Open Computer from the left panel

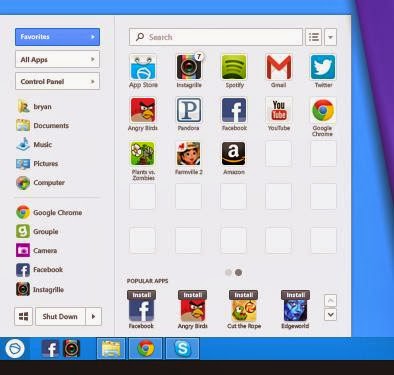(x=40, y=183)
